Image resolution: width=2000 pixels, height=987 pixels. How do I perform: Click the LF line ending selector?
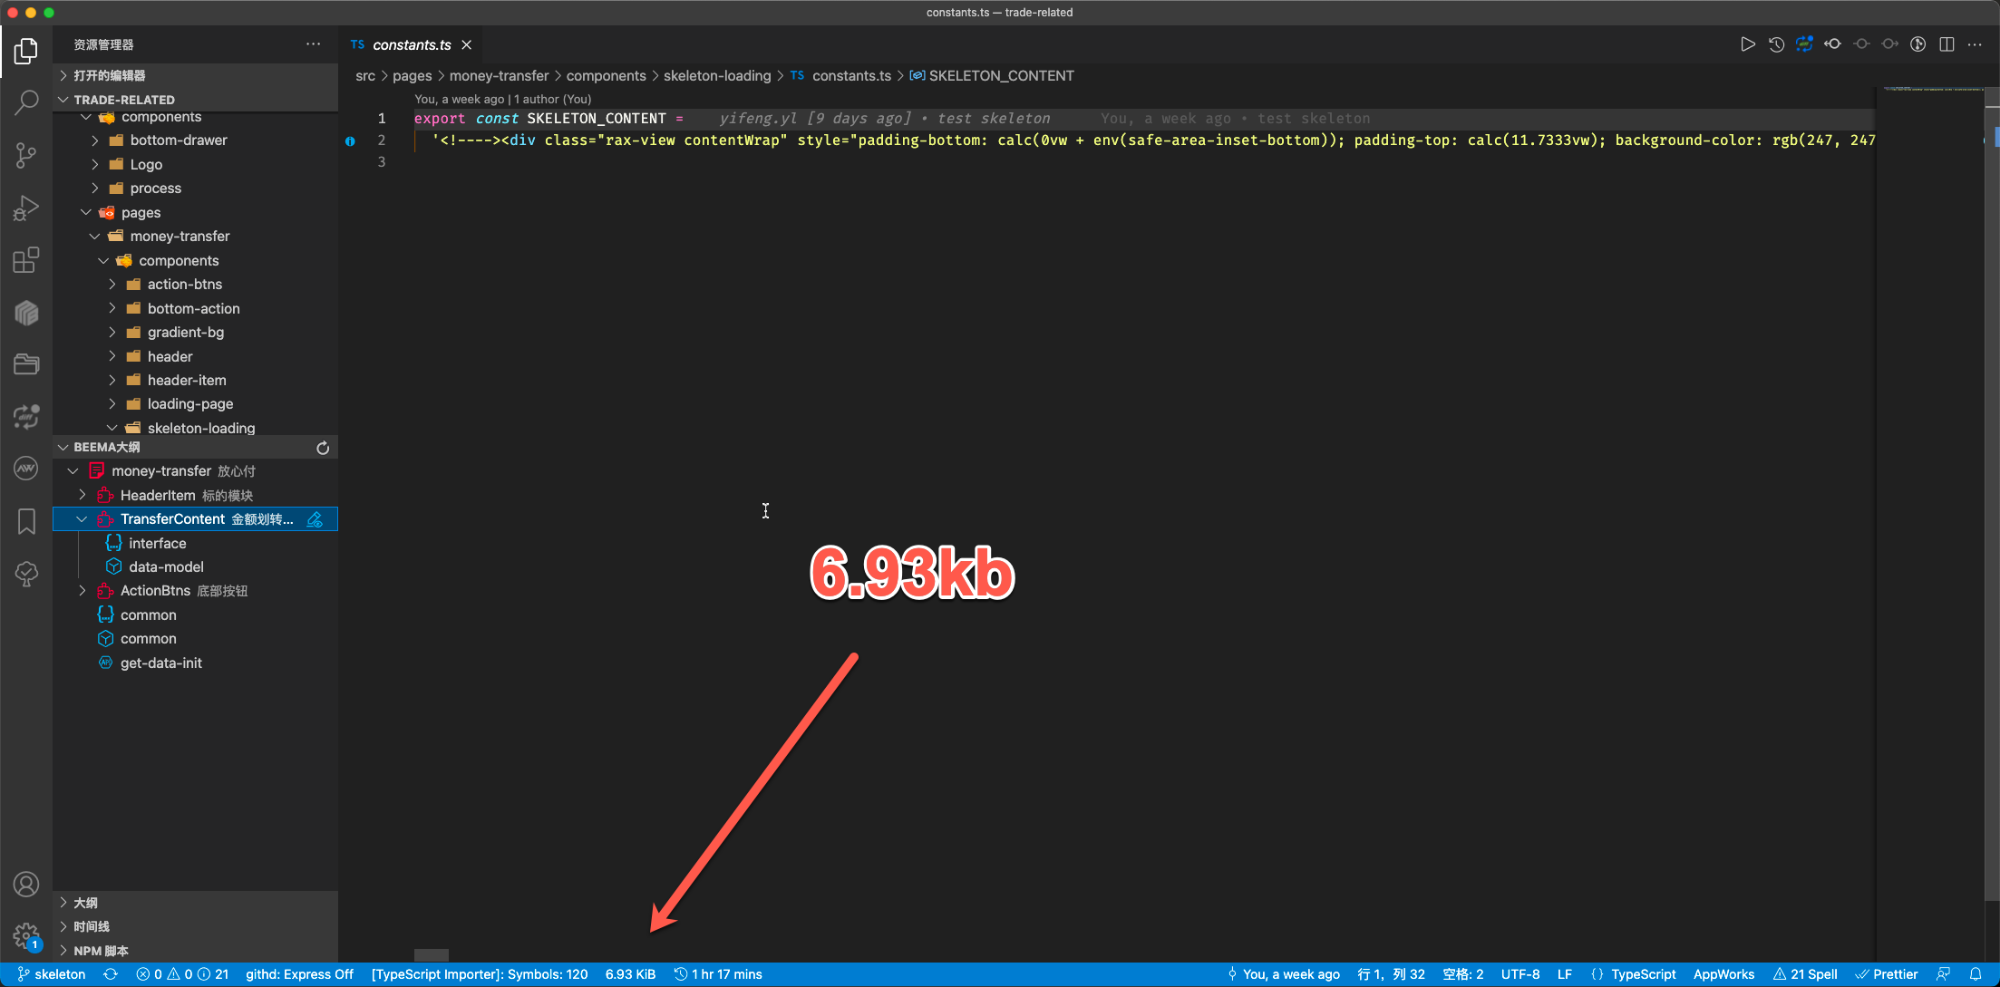pos(1564,974)
